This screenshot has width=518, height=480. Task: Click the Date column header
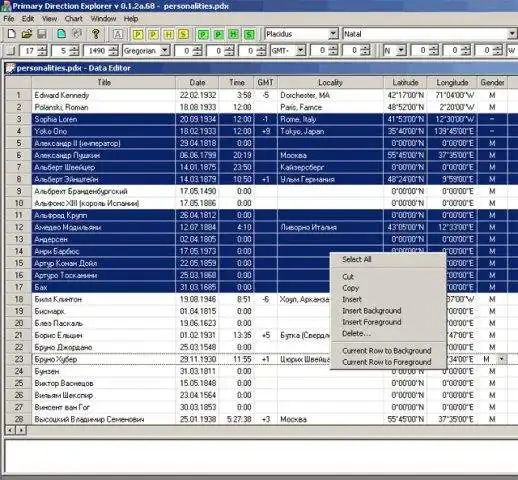pos(197,82)
